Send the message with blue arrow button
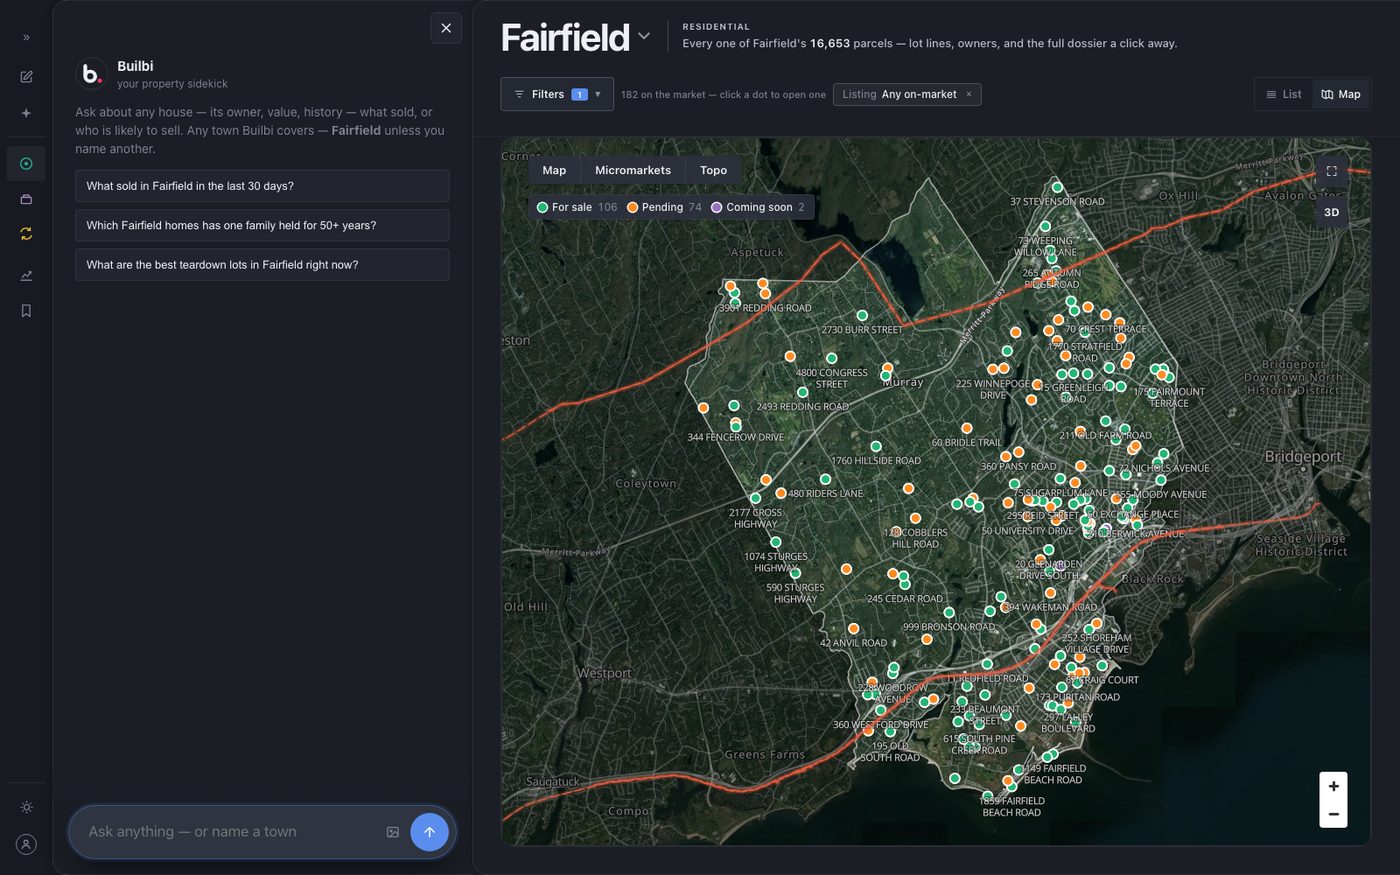The image size is (1400, 875). click(x=429, y=832)
